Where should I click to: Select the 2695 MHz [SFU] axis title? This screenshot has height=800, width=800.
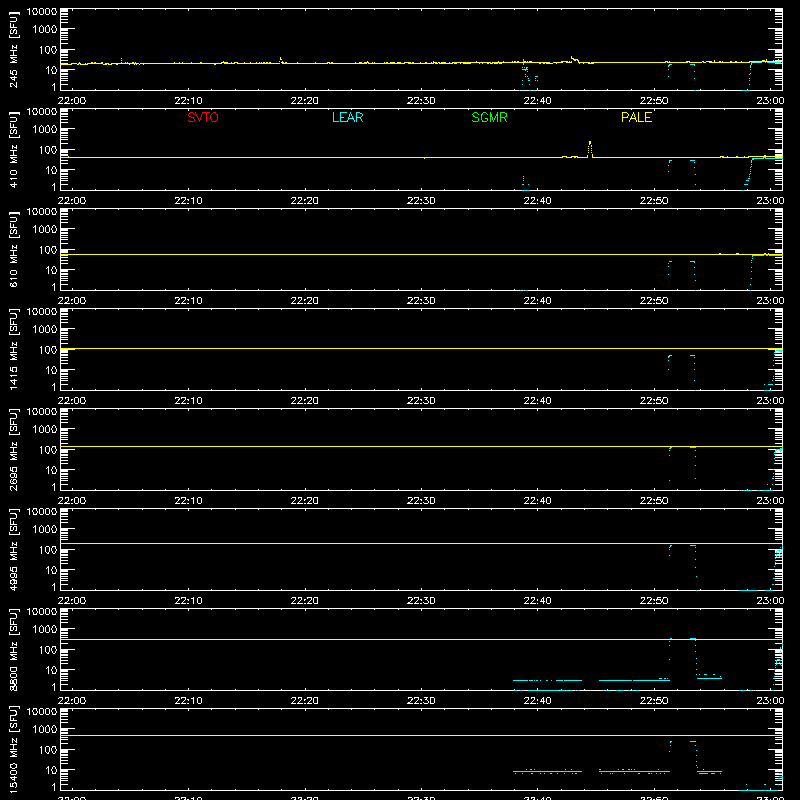pos(14,449)
